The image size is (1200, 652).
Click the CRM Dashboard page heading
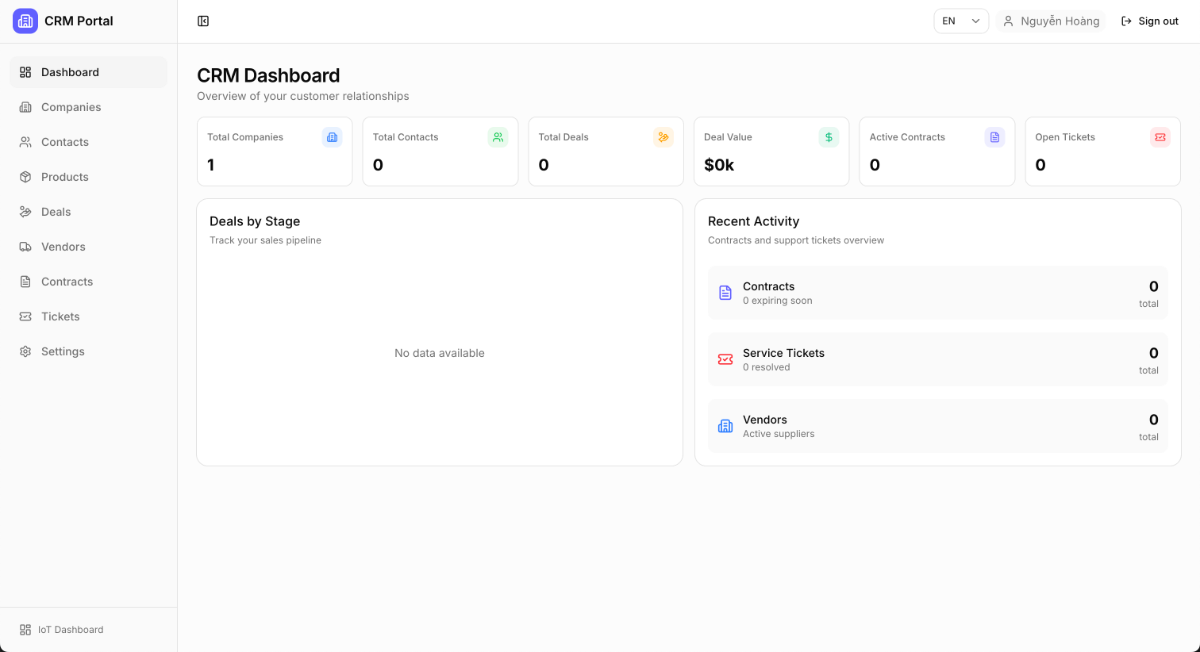point(268,75)
